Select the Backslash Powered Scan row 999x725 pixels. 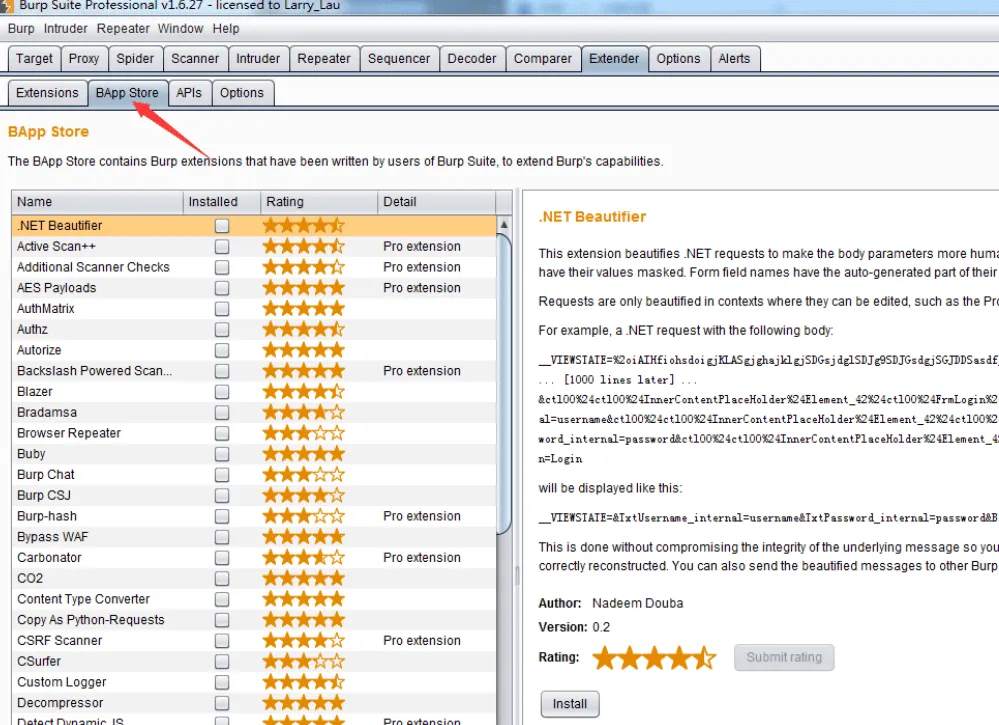point(254,371)
